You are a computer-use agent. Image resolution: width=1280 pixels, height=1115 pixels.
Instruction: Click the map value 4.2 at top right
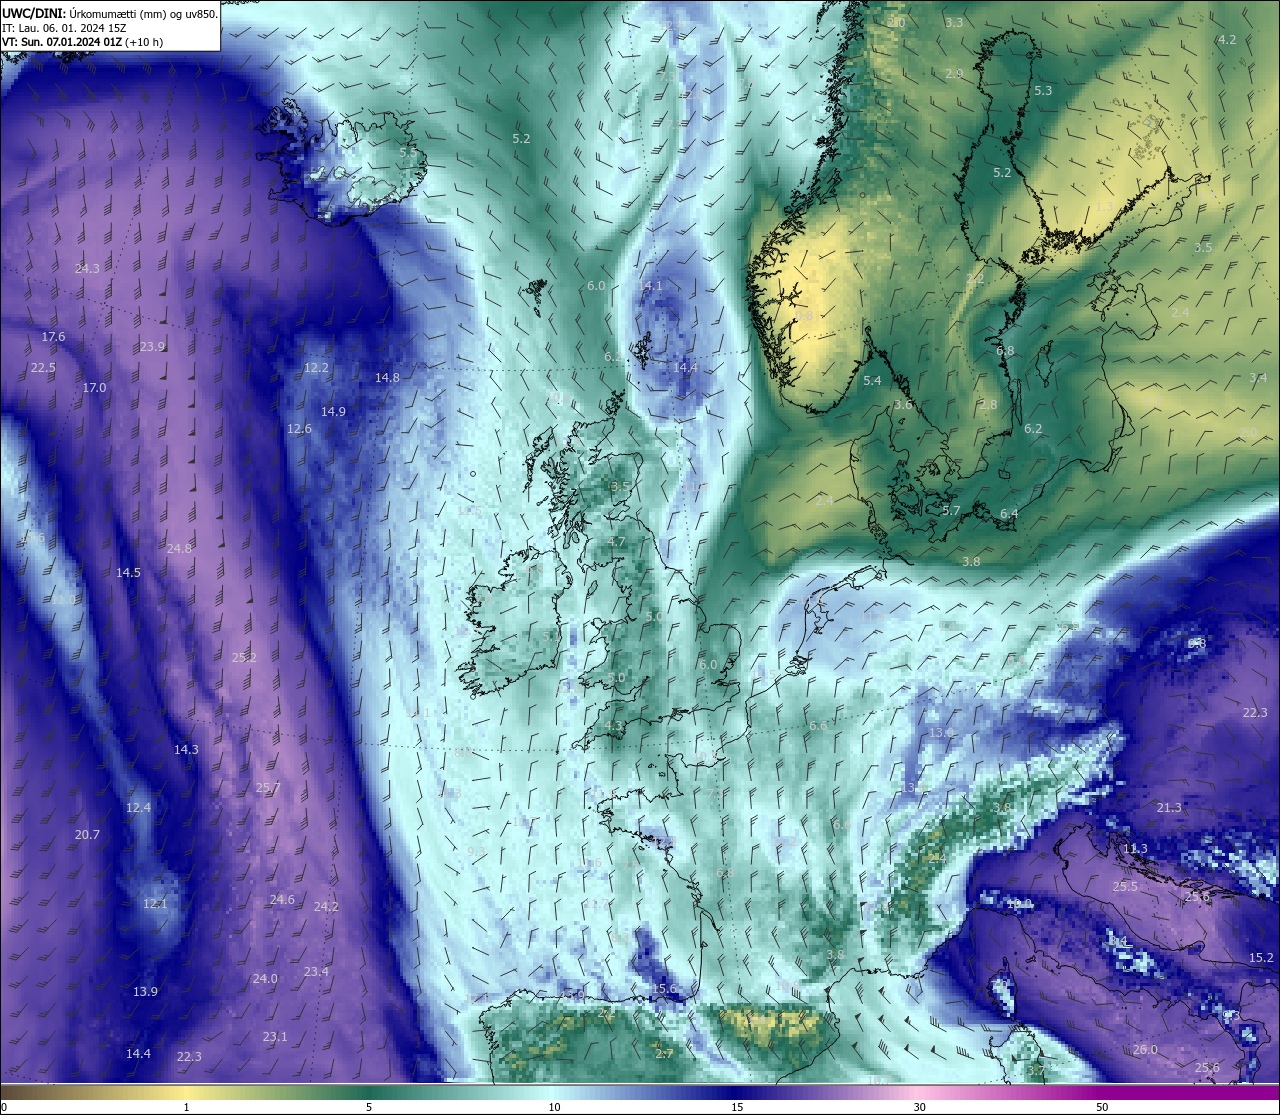click(1227, 39)
